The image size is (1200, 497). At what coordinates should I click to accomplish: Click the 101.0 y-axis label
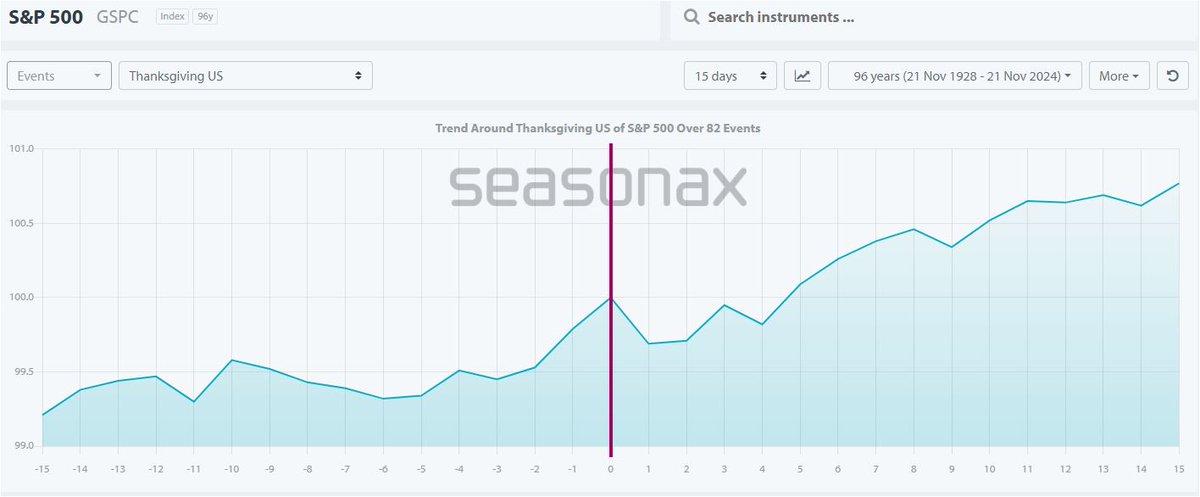pos(23,149)
